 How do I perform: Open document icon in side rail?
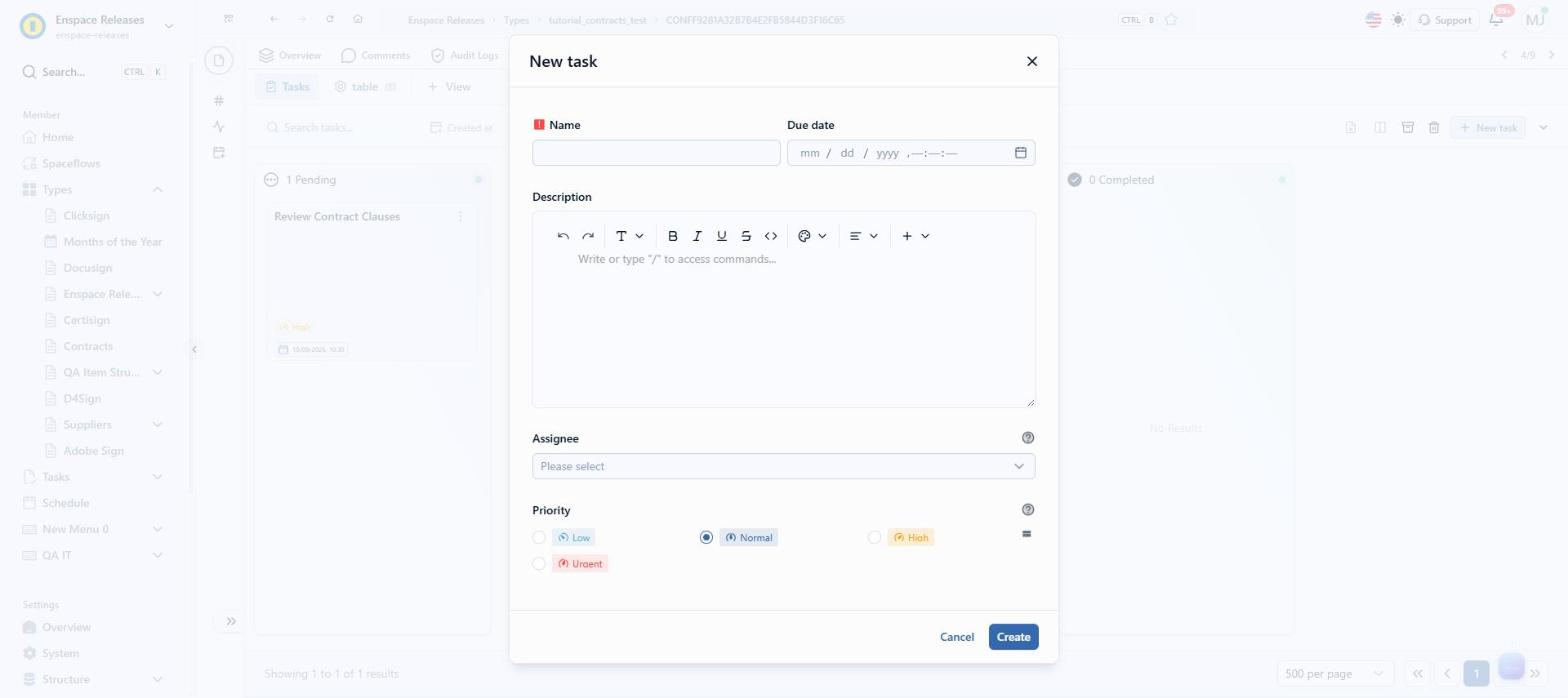tap(219, 61)
